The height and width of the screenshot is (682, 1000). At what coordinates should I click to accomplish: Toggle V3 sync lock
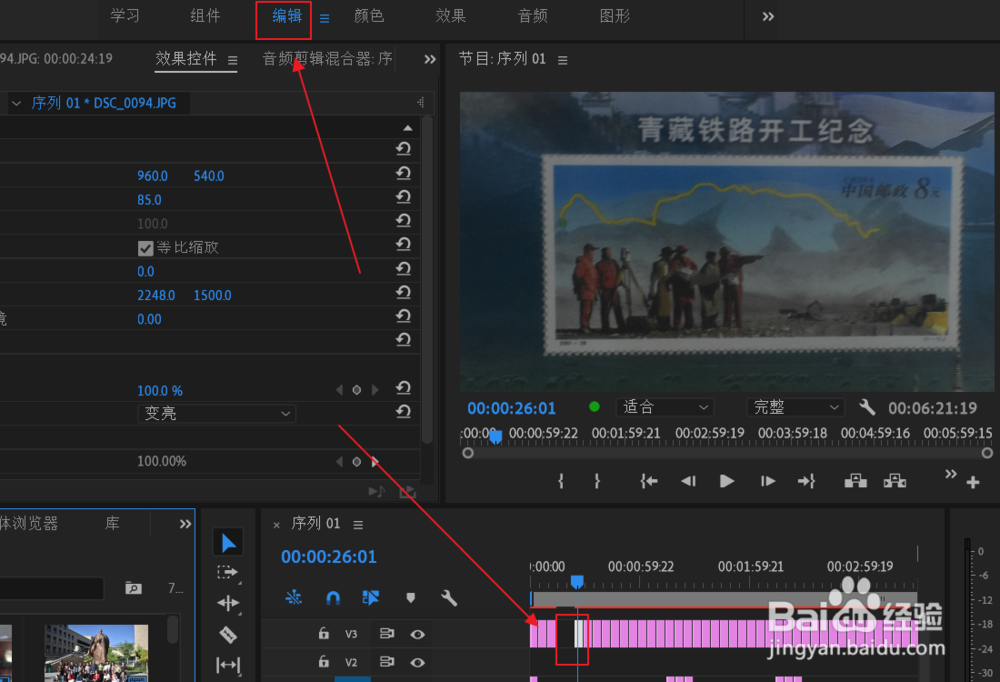386,634
